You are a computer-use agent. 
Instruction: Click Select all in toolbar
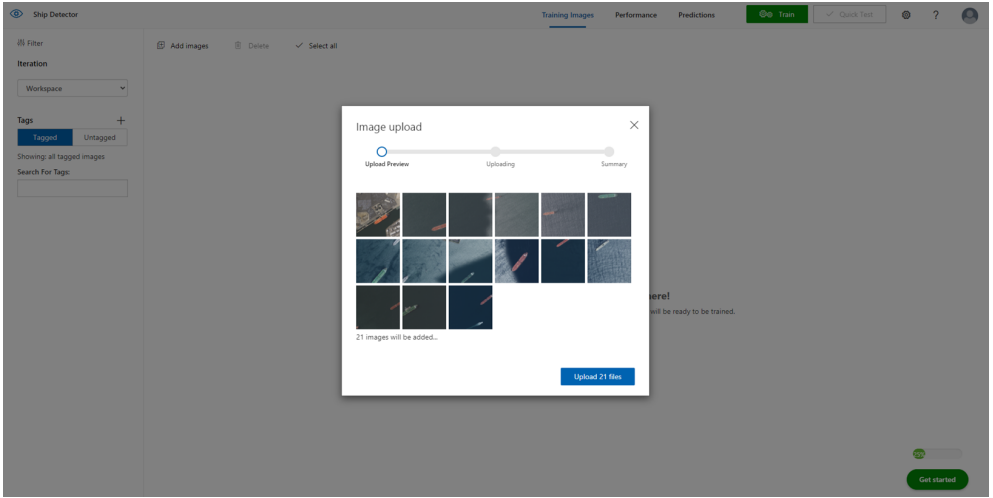pyautogui.click(x=316, y=46)
